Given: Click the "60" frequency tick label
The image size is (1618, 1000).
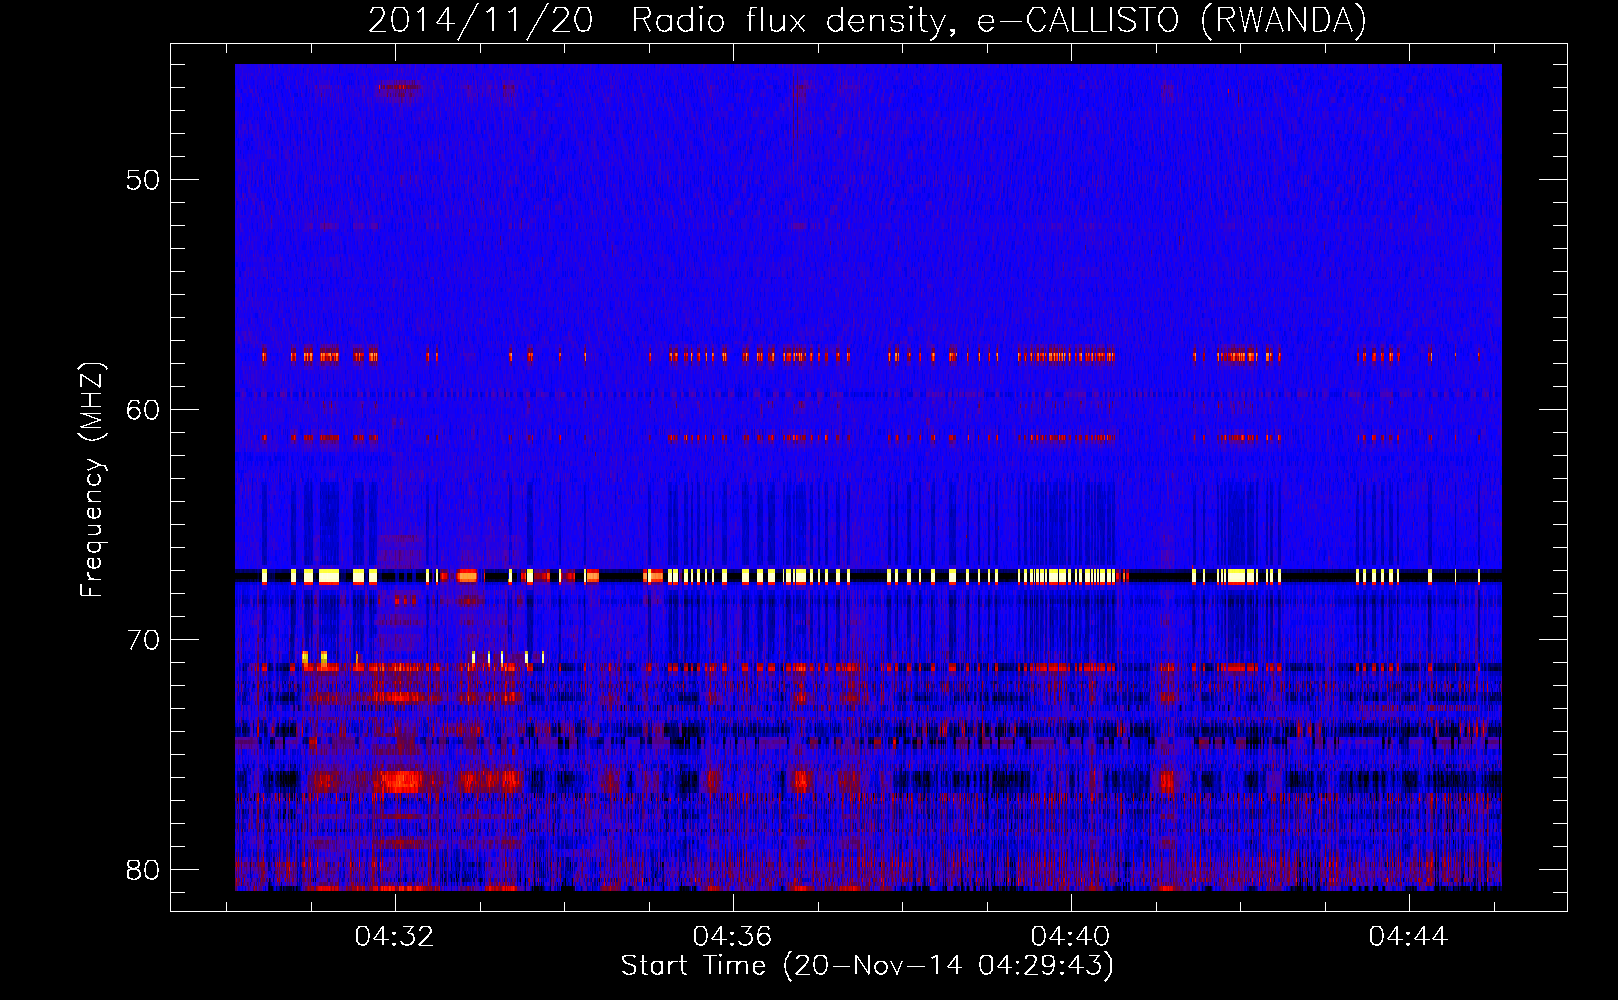Looking at the screenshot, I should [x=143, y=410].
